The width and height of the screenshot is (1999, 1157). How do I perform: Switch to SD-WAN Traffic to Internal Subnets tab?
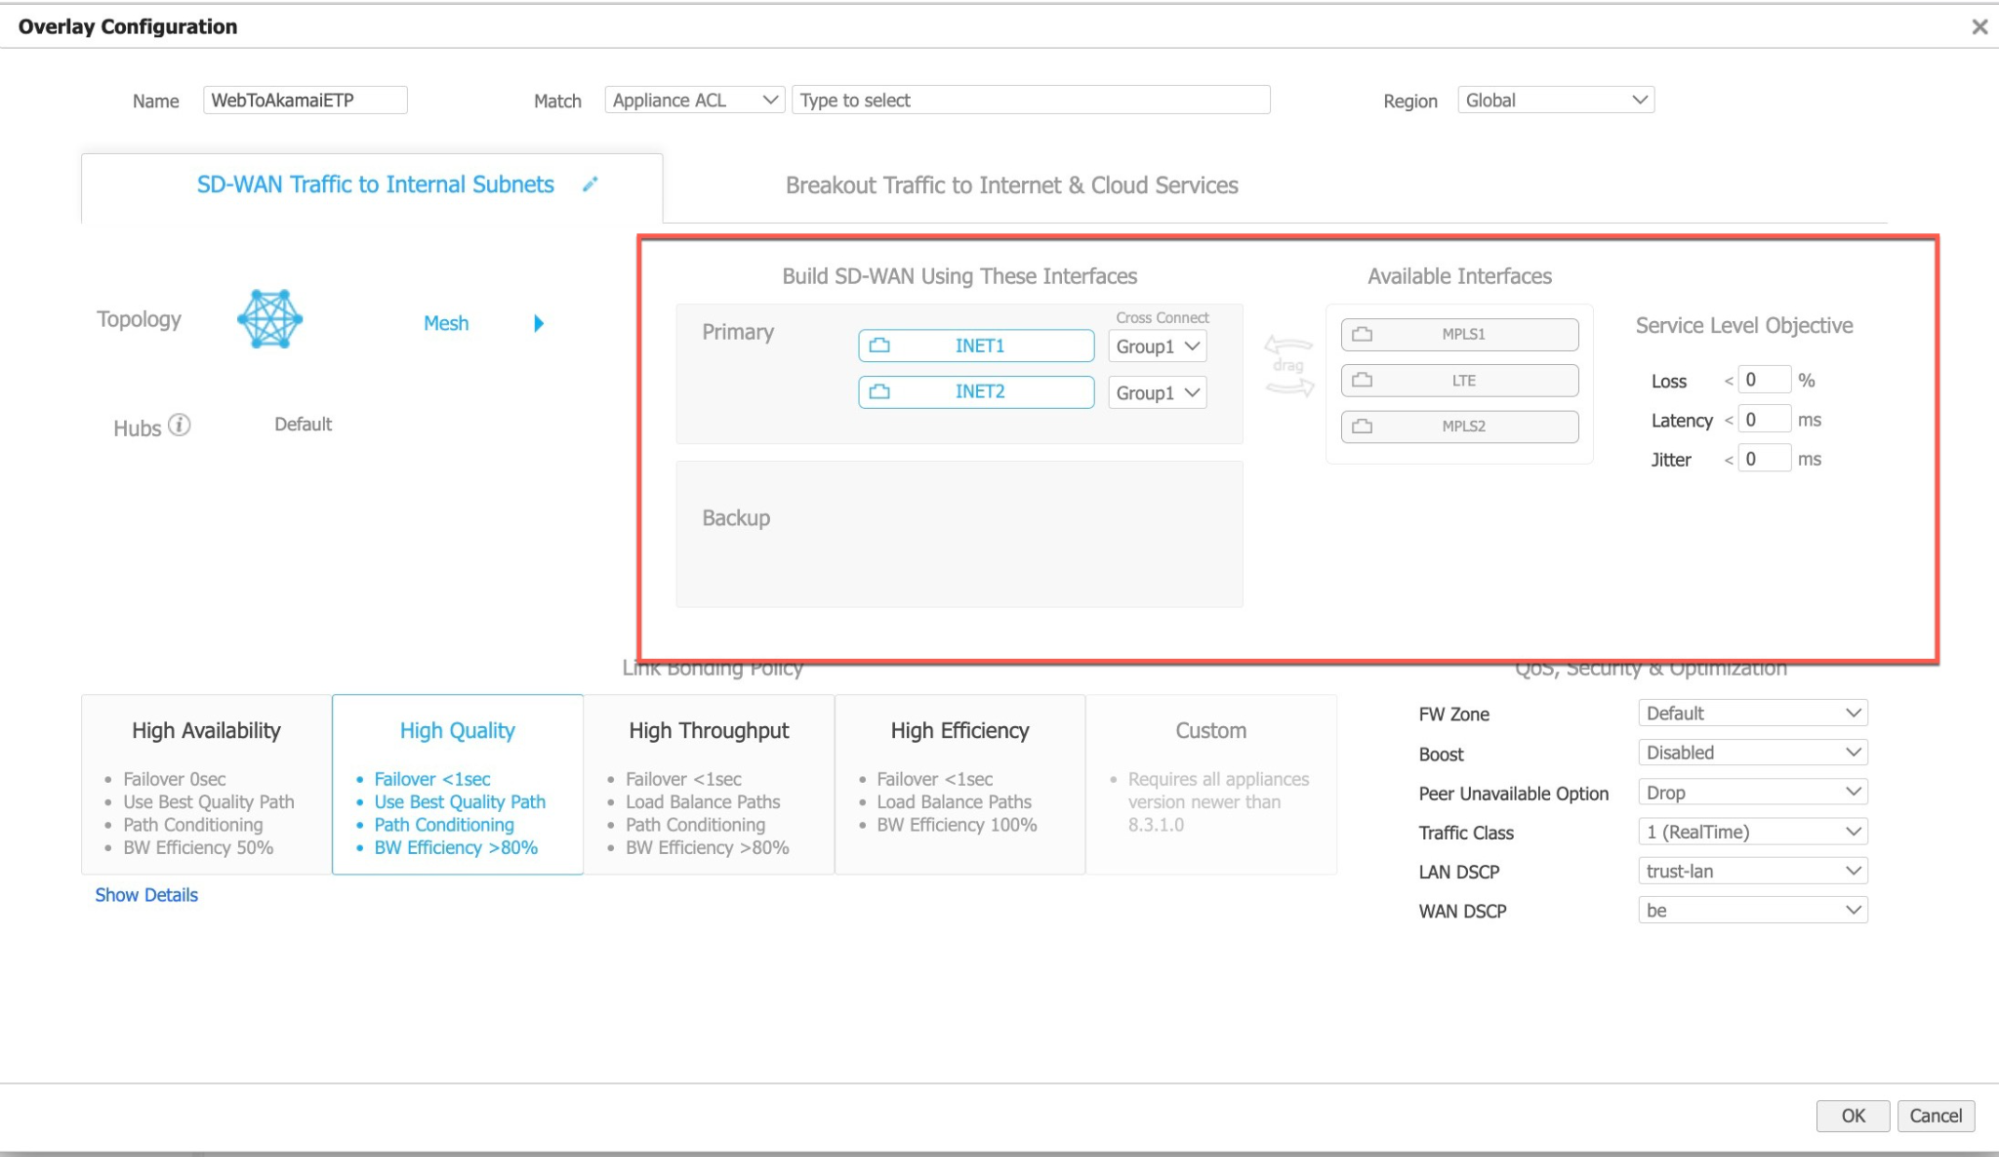point(375,185)
